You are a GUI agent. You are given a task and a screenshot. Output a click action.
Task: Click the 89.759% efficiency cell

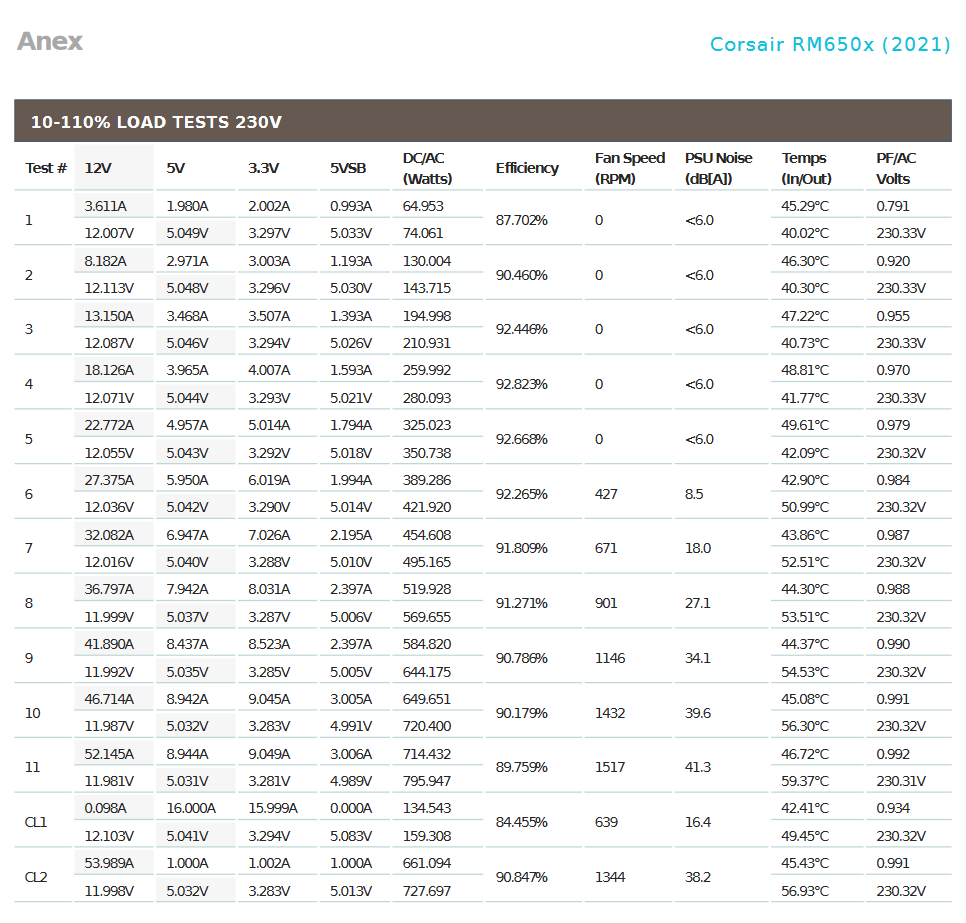coord(521,767)
